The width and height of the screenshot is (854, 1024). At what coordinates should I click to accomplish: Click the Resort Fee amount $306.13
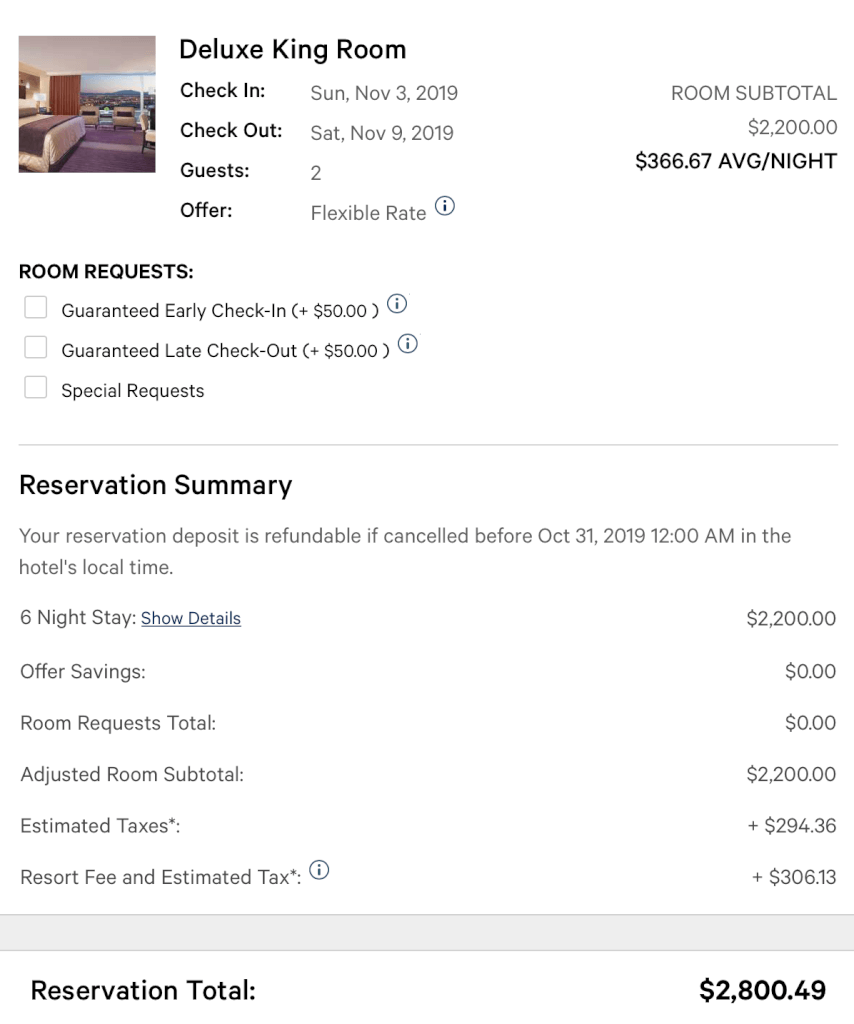[793, 876]
